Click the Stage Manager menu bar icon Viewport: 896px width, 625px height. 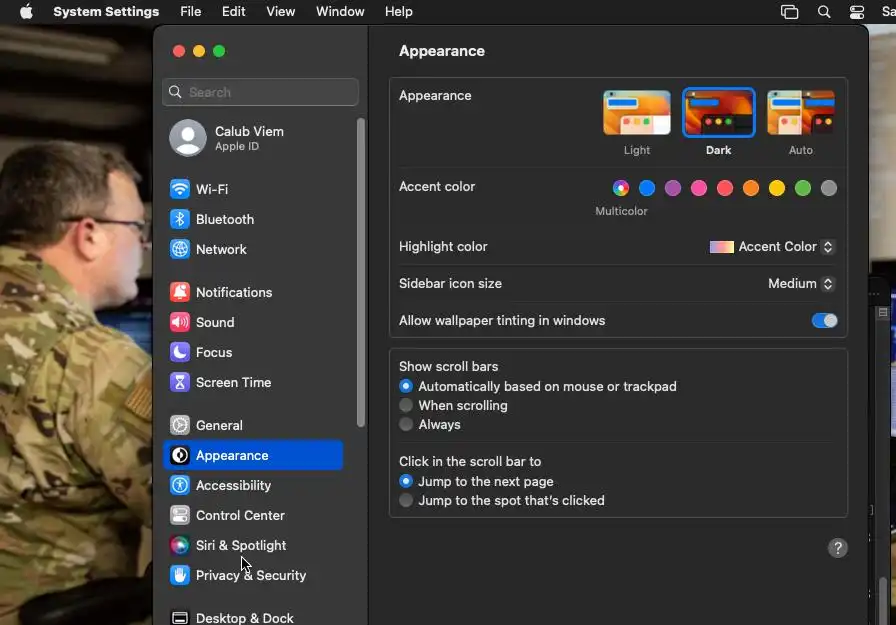click(789, 11)
